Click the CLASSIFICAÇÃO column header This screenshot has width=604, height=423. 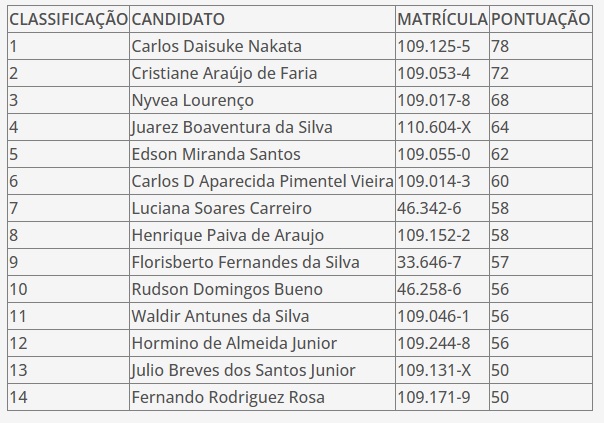68,19
